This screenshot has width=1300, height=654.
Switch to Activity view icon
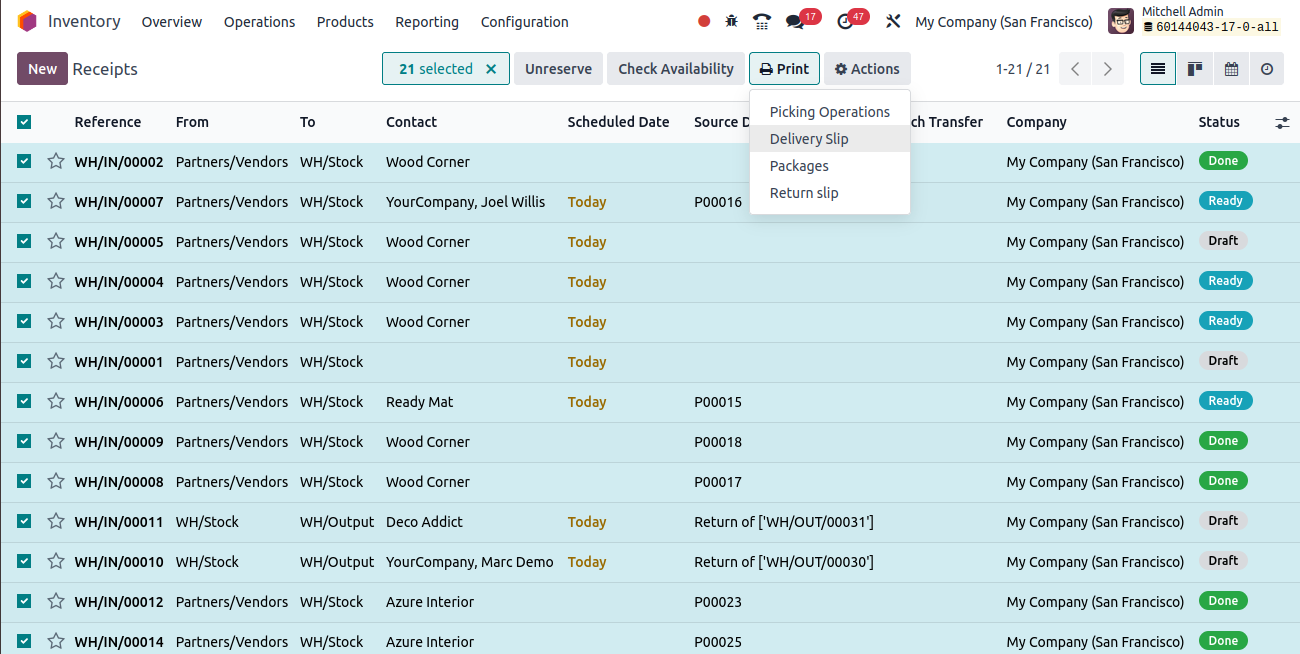point(1267,69)
